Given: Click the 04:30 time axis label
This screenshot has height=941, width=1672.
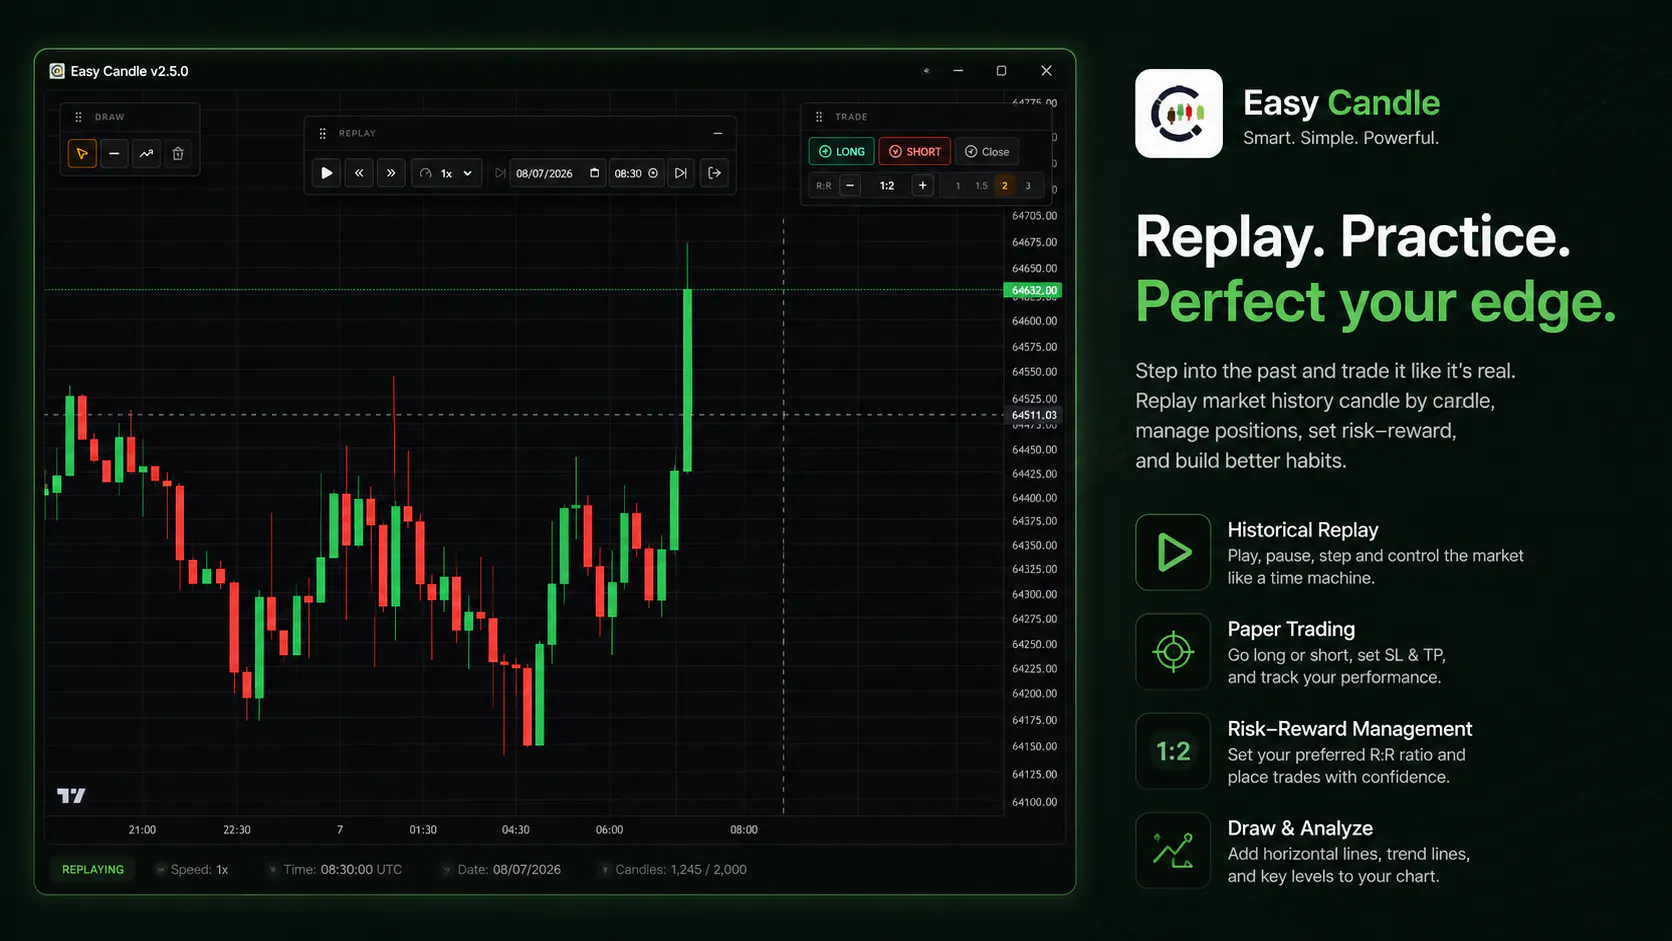Looking at the screenshot, I should point(516,830).
